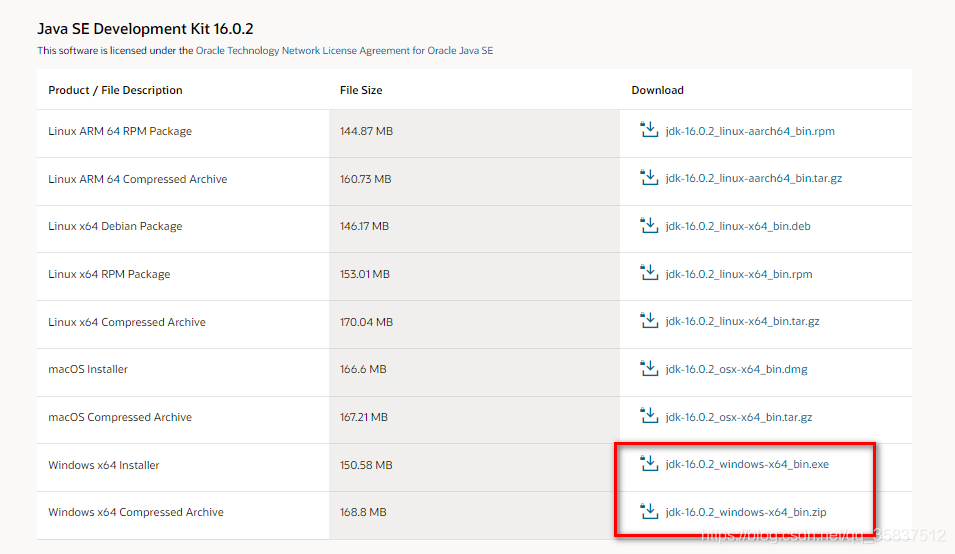955x554 pixels.
Task: Click file size '168.8 MB'
Action: (x=363, y=513)
